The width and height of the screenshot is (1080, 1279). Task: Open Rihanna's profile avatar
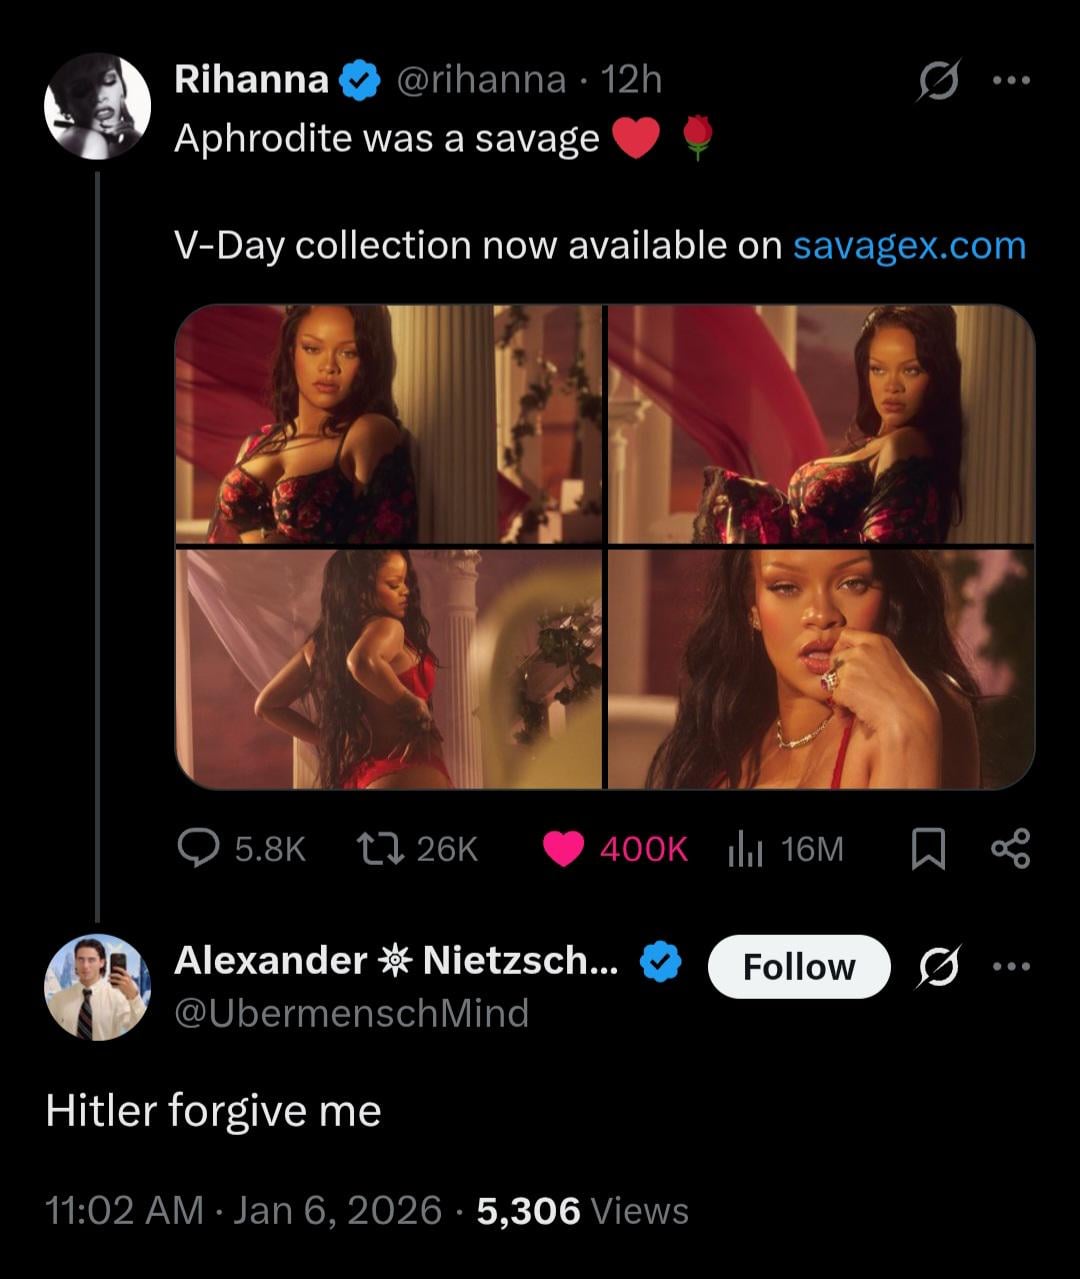(98, 106)
